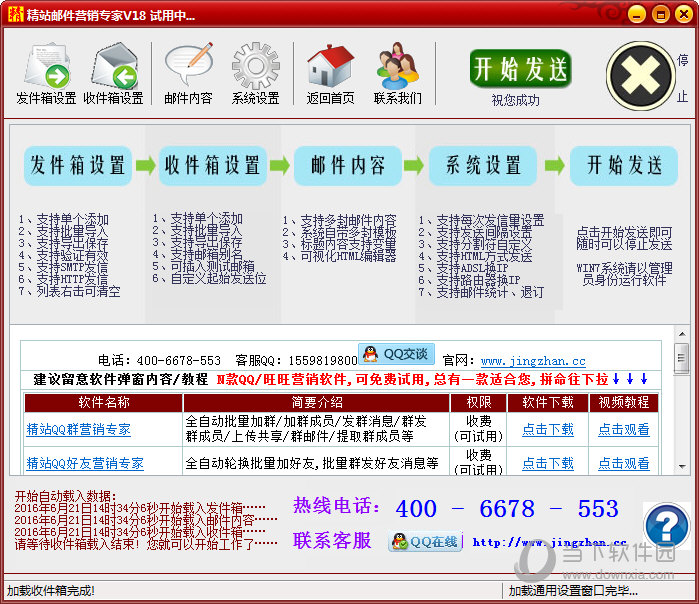Screen dimensions: 699x604
Task: Maximize the 精站邮件营销专家 window
Action: coord(661,15)
